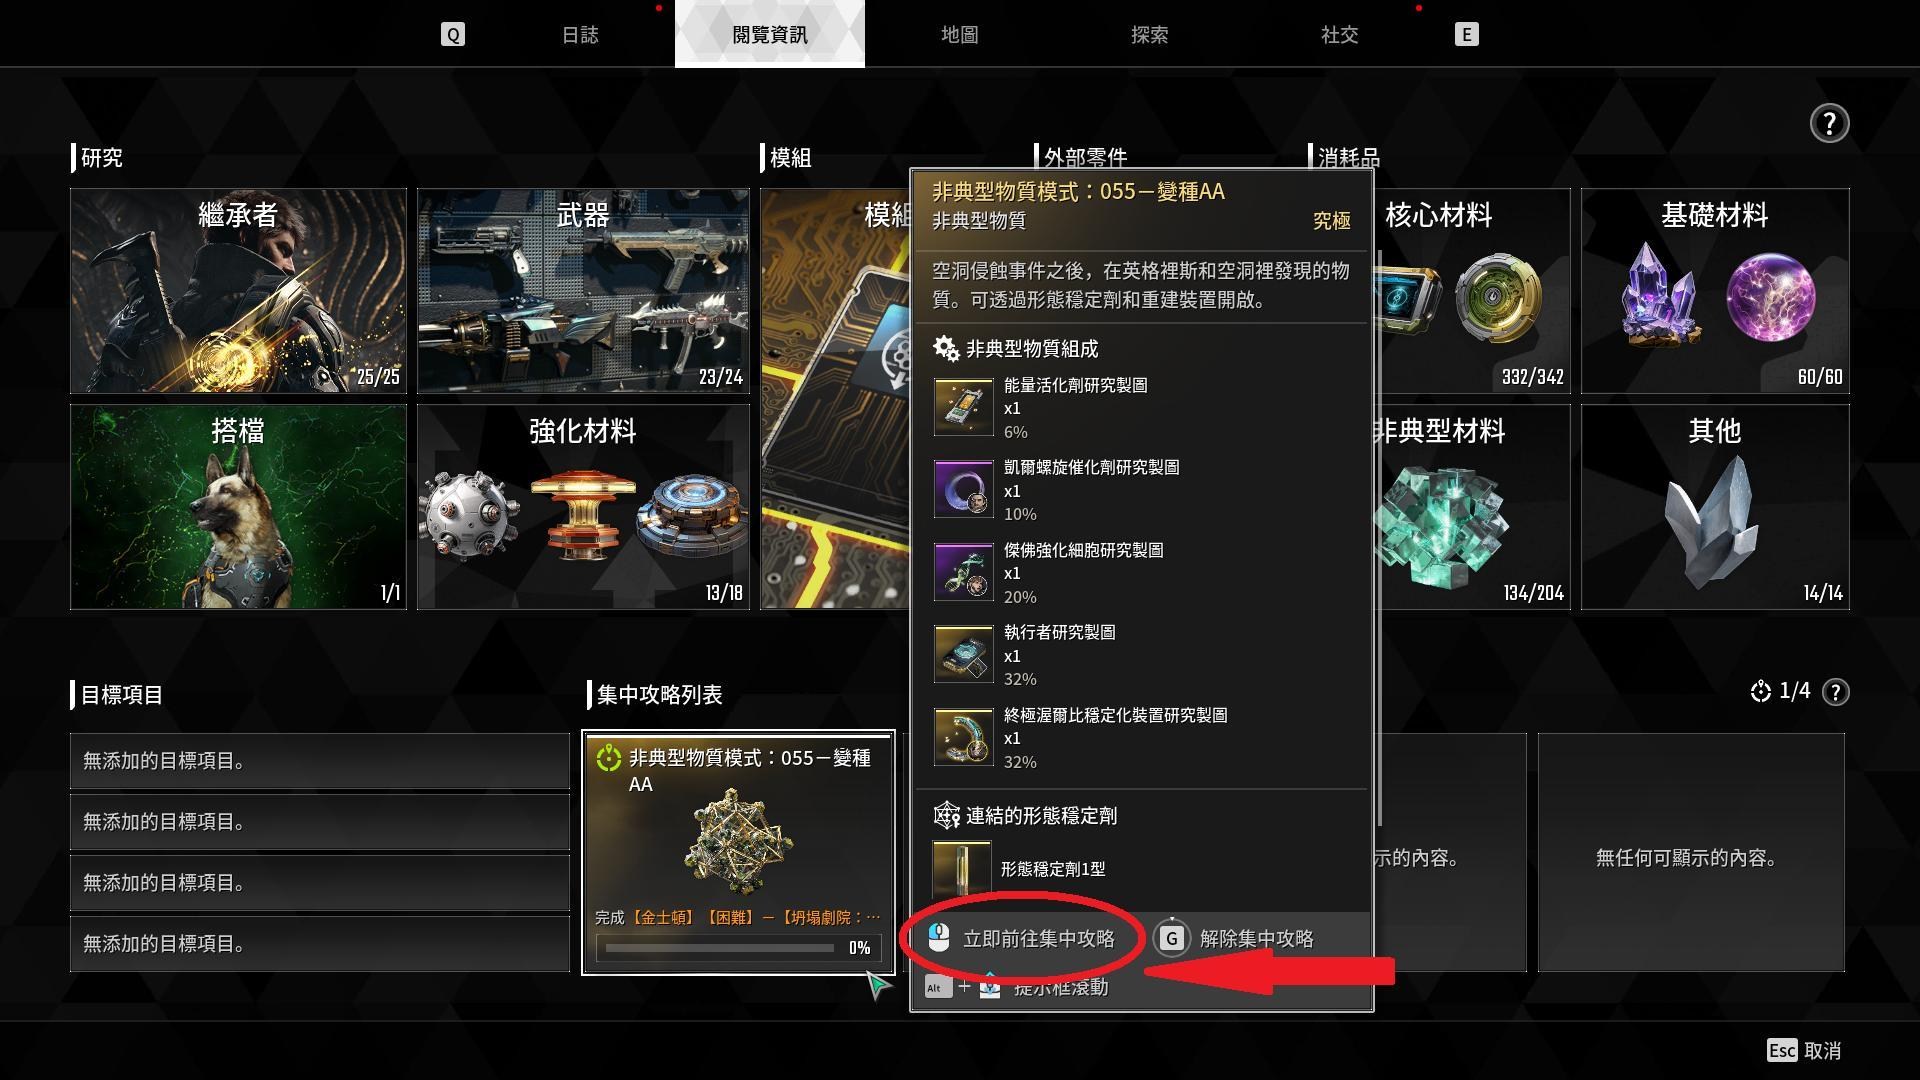Click the 傑佛強化細胞研究製圖 item icon
Image resolution: width=1920 pixels, height=1080 pixels.
coord(962,572)
